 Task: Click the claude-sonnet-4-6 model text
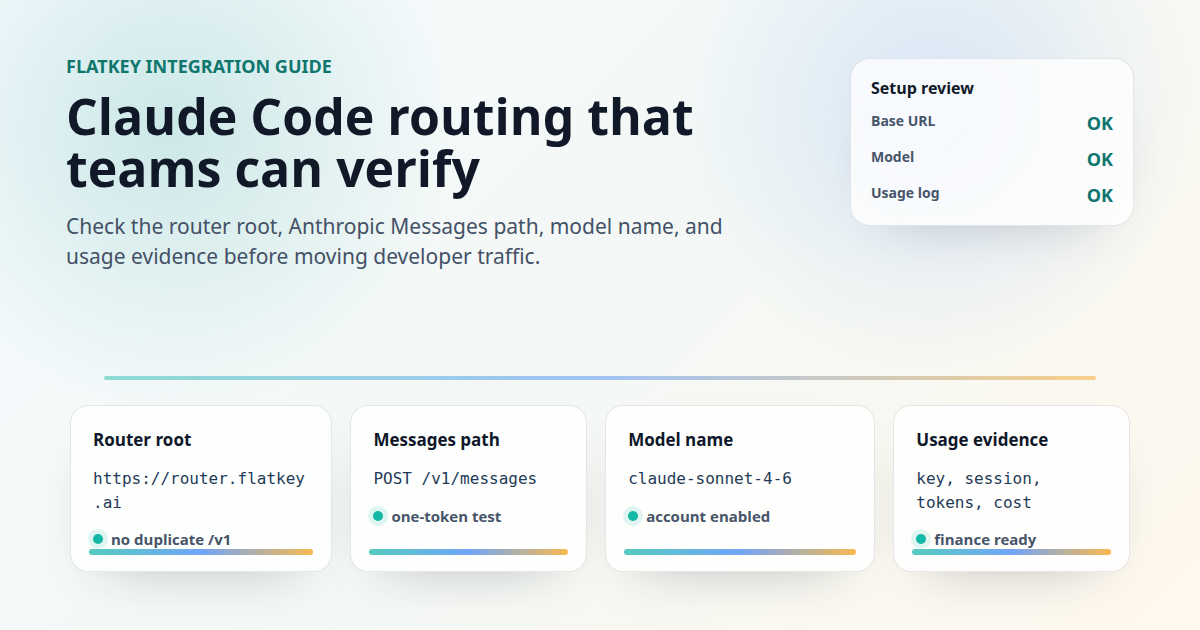coord(710,478)
